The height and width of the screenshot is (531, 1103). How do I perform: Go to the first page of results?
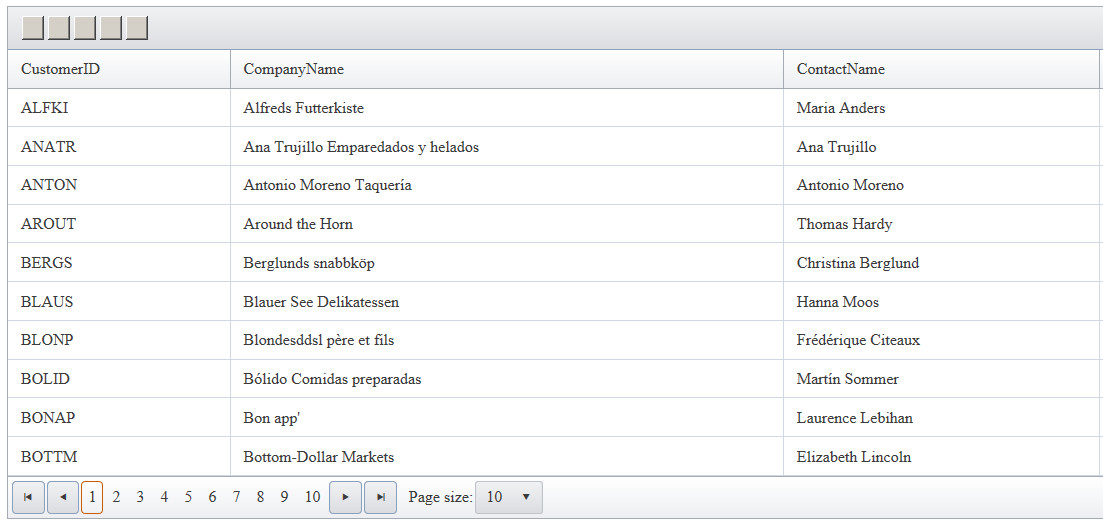pyautogui.click(x=28, y=497)
